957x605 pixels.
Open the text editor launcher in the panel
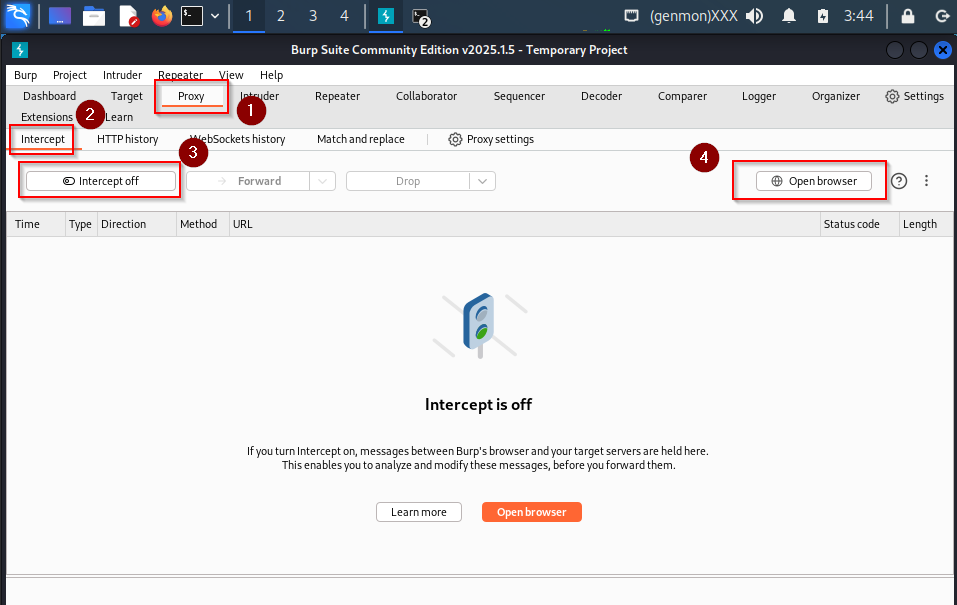coord(129,16)
